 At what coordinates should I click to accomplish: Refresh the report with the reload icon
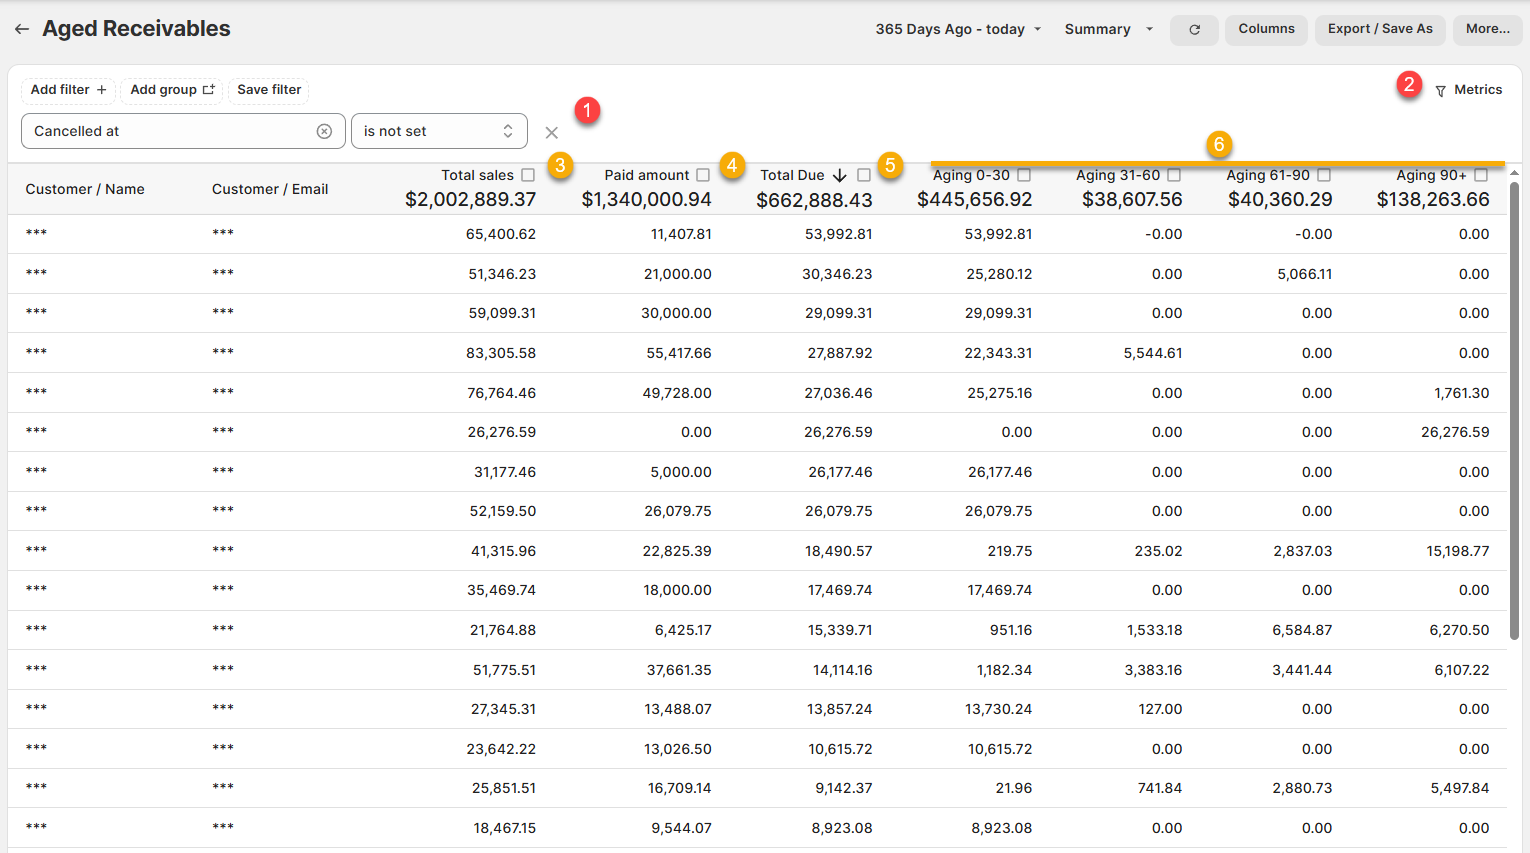coord(1194,30)
